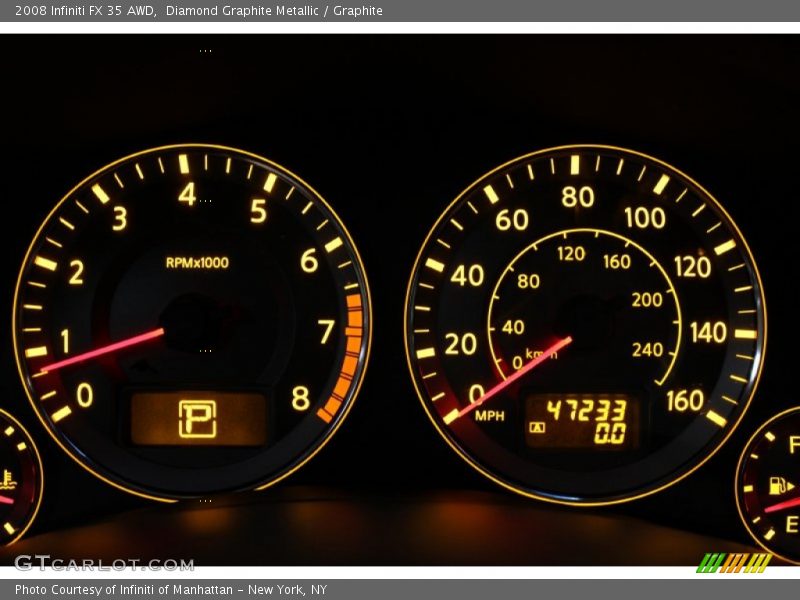Click the green and orange striped logo

pyautogui.click(x=734, y=563)
